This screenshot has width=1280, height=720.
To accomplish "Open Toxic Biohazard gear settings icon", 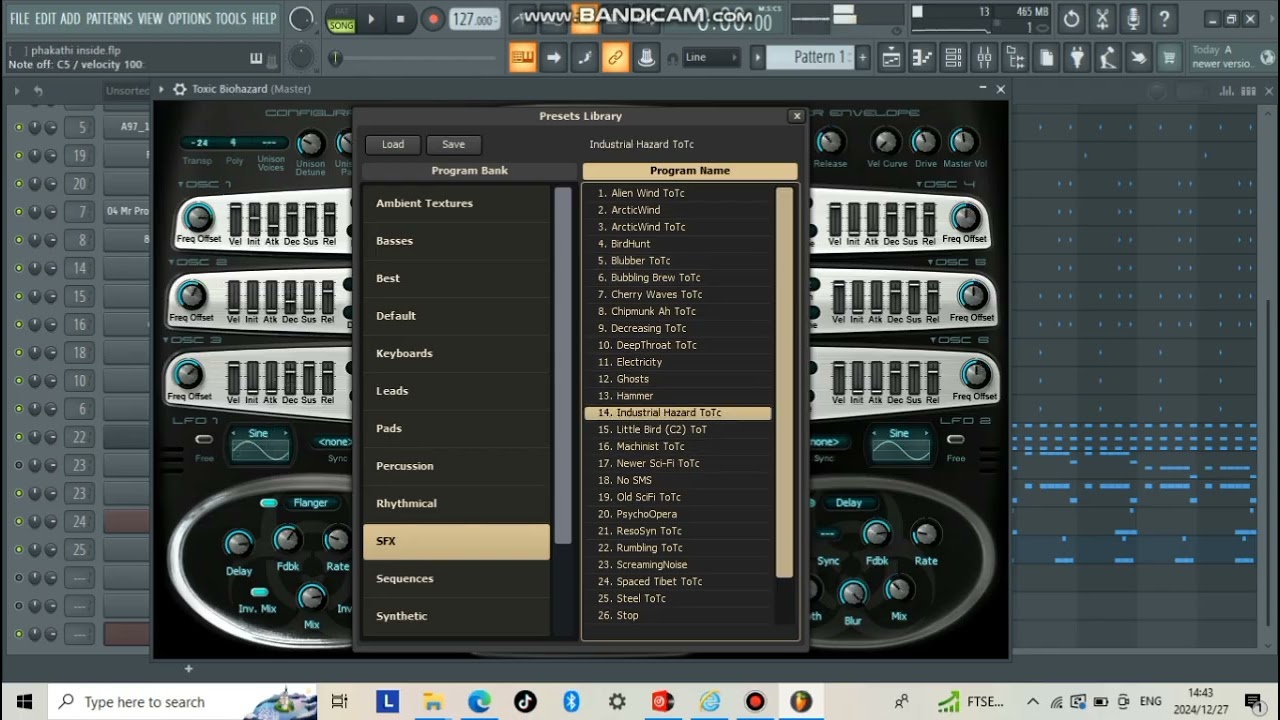I will [180, 89].
